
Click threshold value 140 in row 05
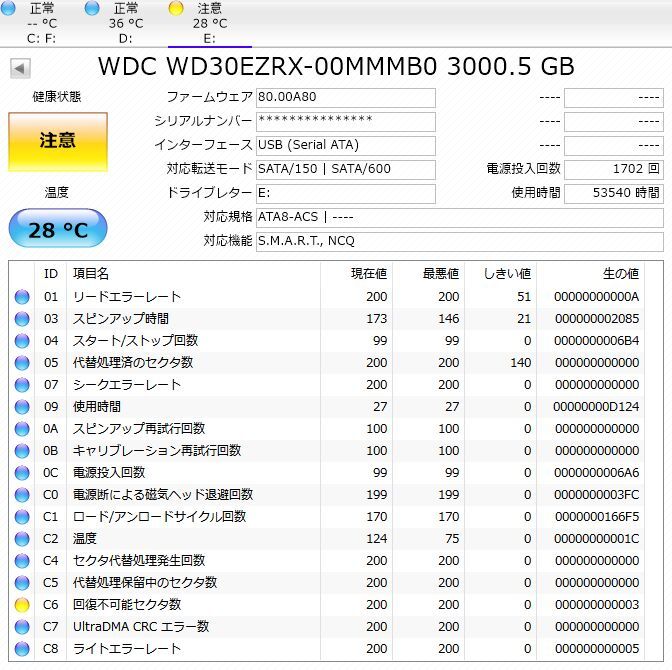coord(521,363)
